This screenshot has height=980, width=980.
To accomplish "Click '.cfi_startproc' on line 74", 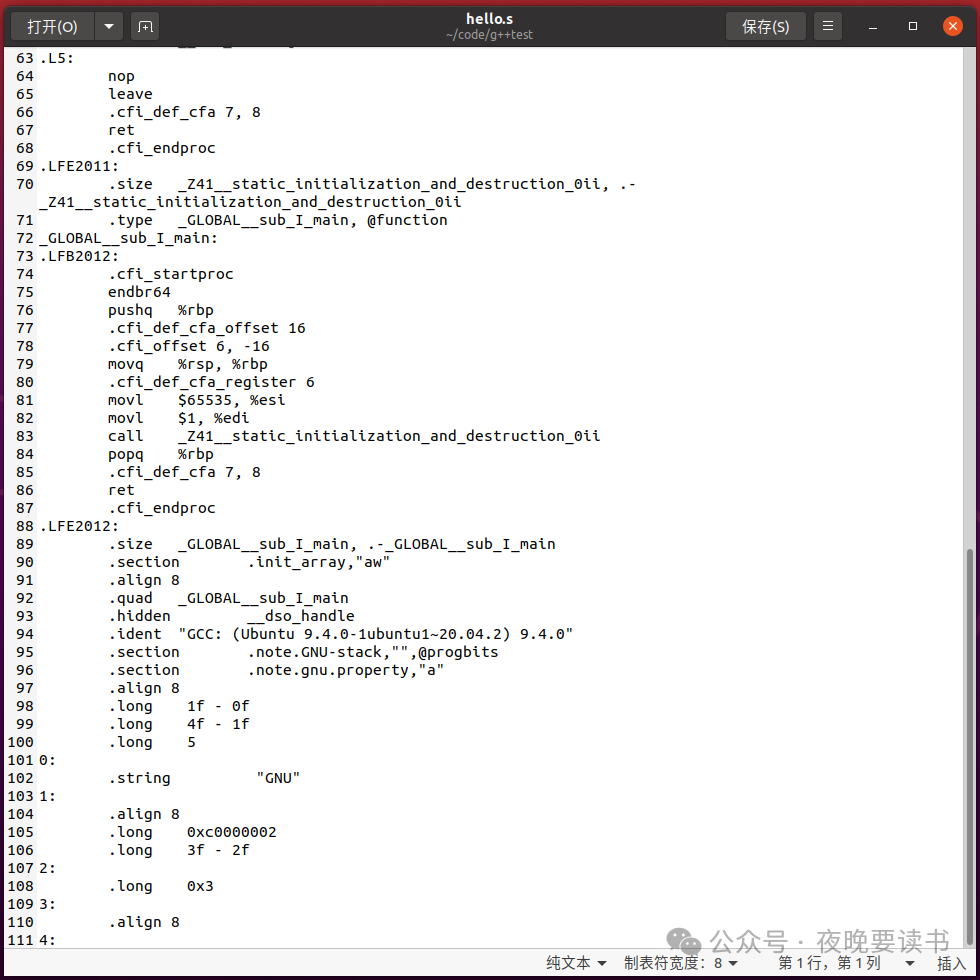I will tap(171, 274).
